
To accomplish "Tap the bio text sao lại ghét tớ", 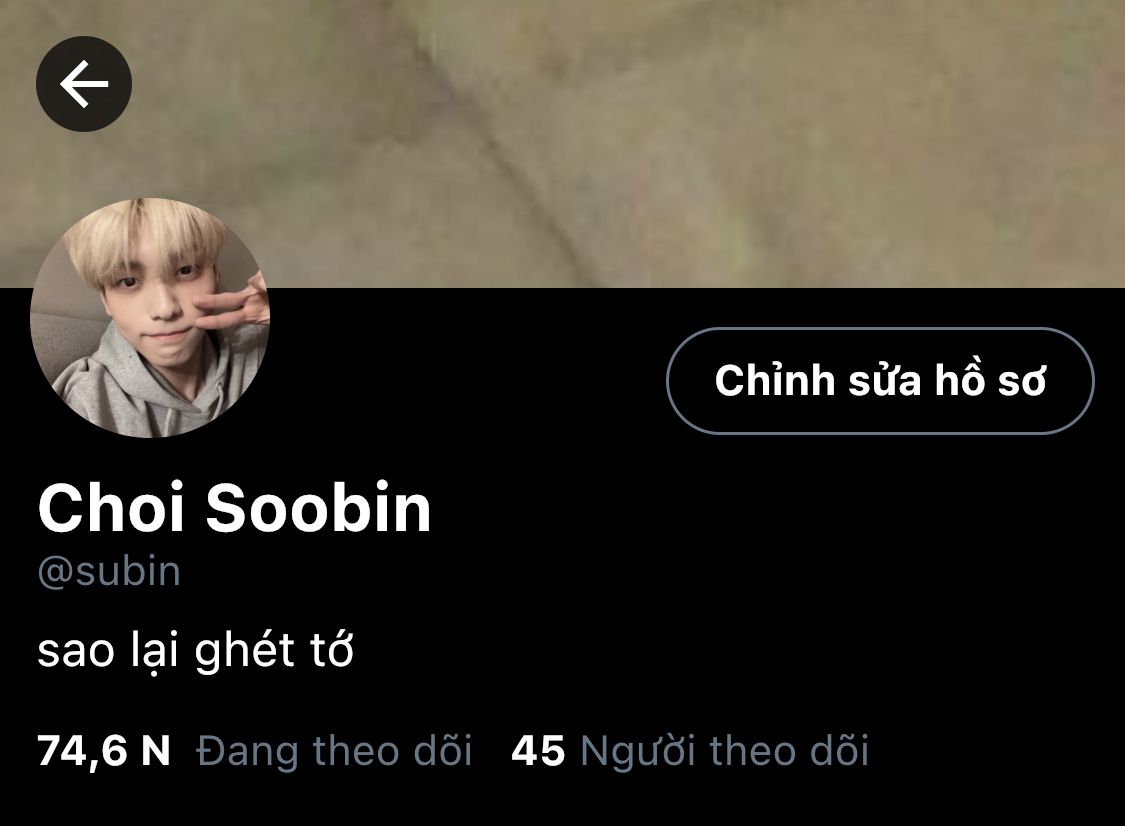I will [x=195, y=650].
